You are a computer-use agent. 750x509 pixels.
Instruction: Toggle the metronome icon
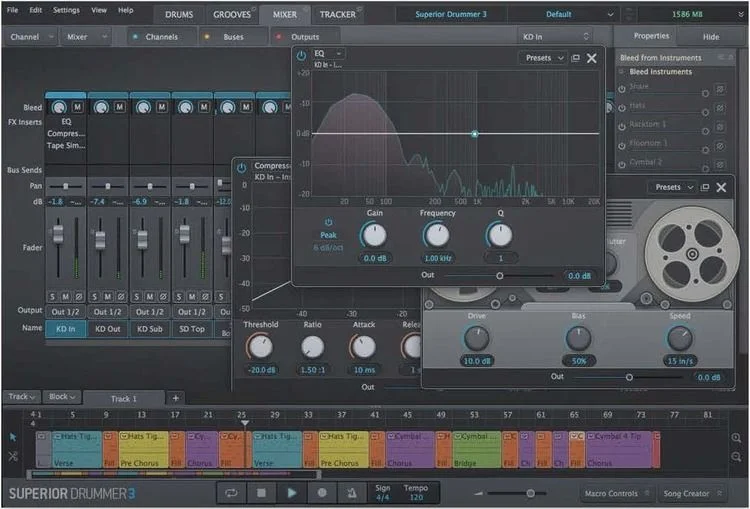352,493
